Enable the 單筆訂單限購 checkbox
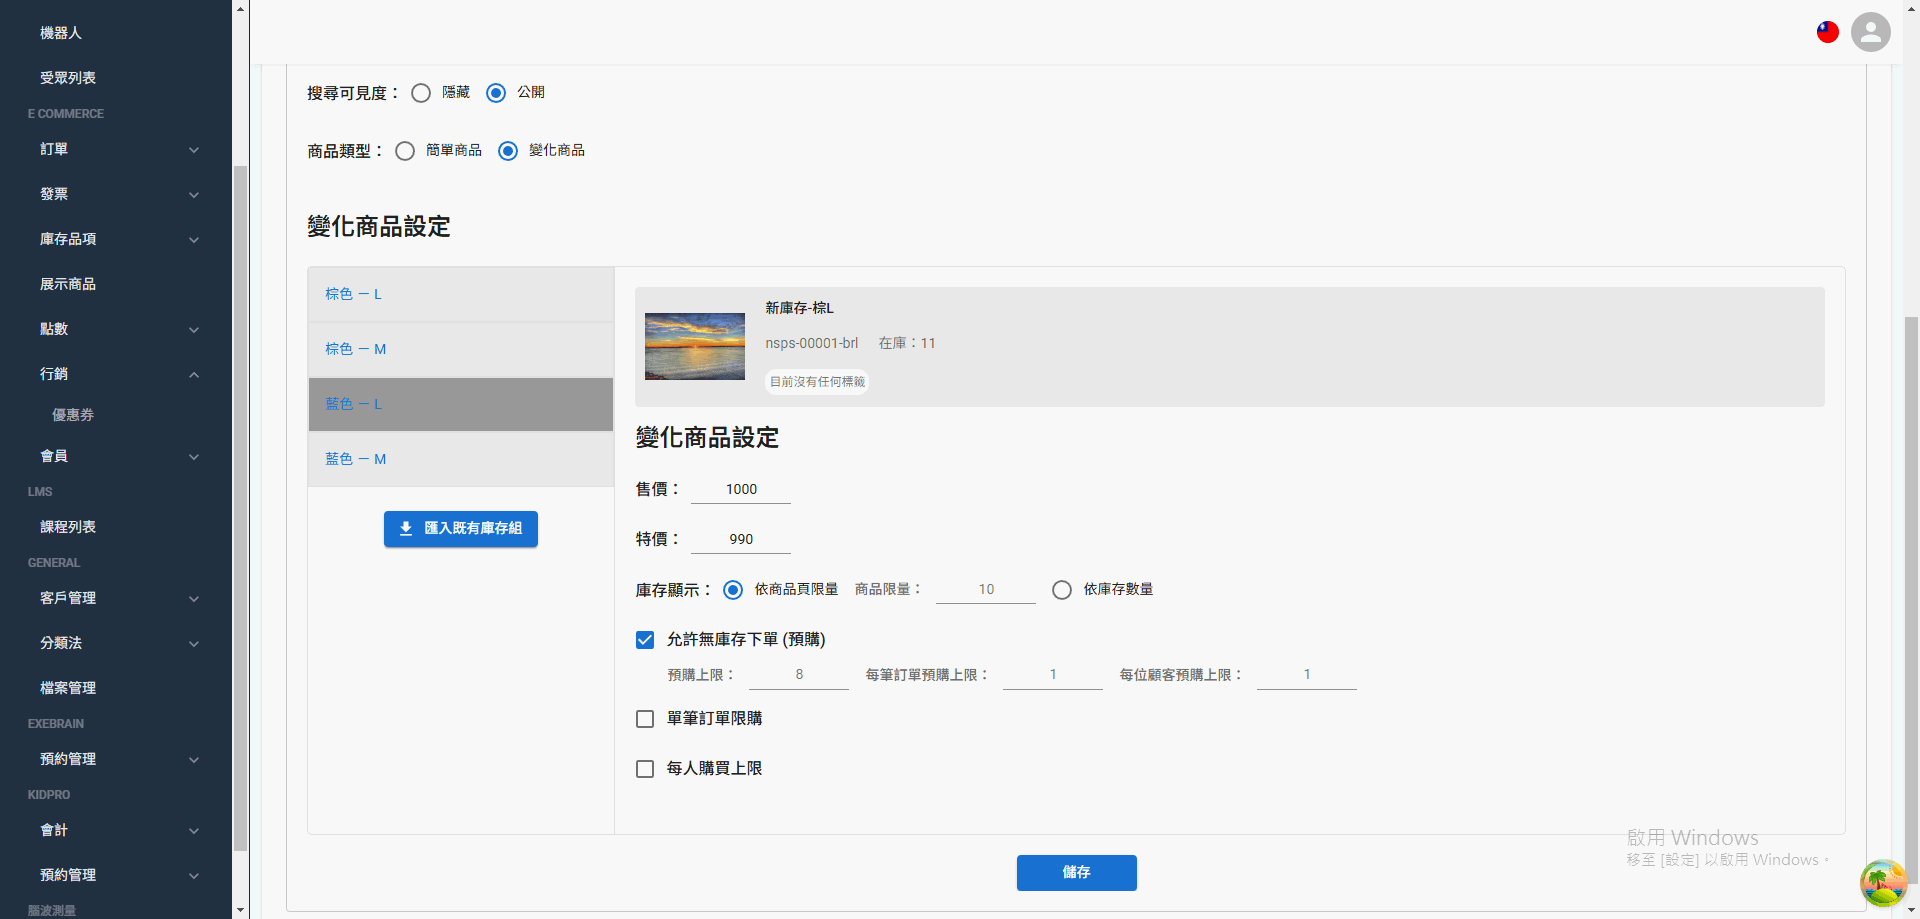Screen dimensions: 1920x919 click(x=645, y=719)
